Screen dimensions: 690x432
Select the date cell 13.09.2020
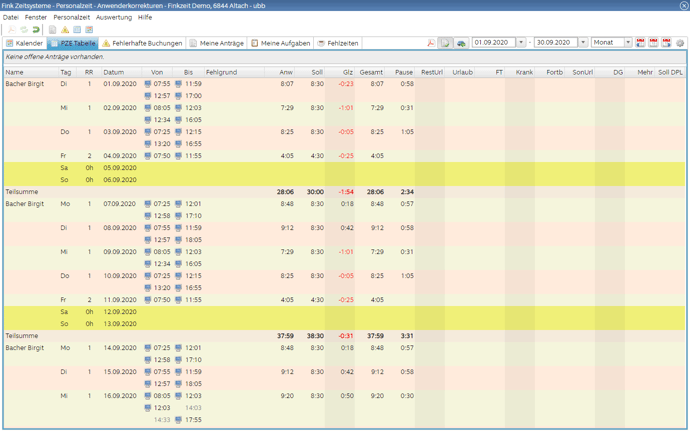120,324
